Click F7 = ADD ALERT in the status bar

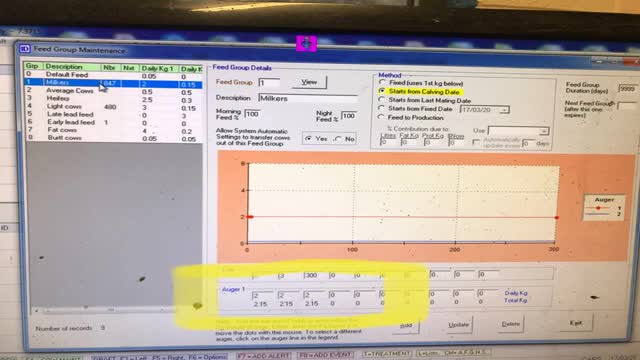[x=263, y=356]
